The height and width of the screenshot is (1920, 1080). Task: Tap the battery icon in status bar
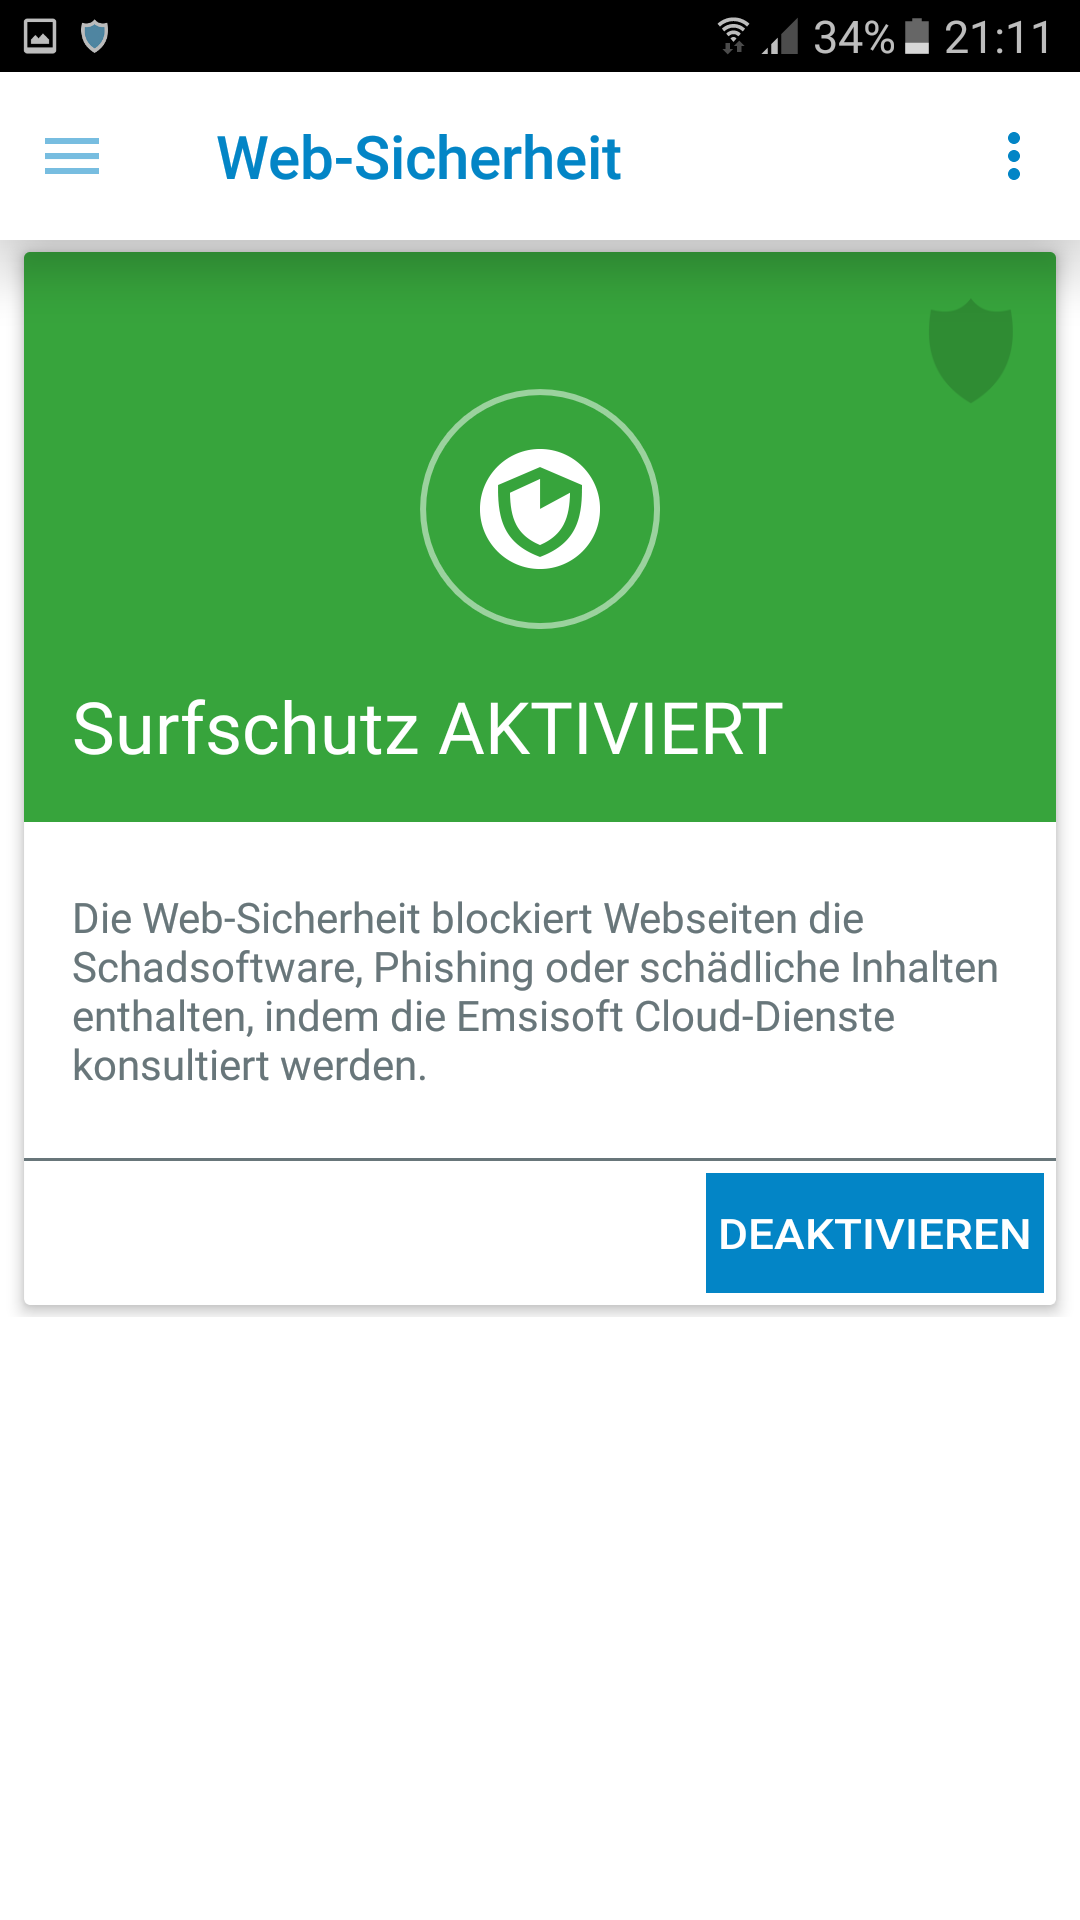(x=917, y=36)
